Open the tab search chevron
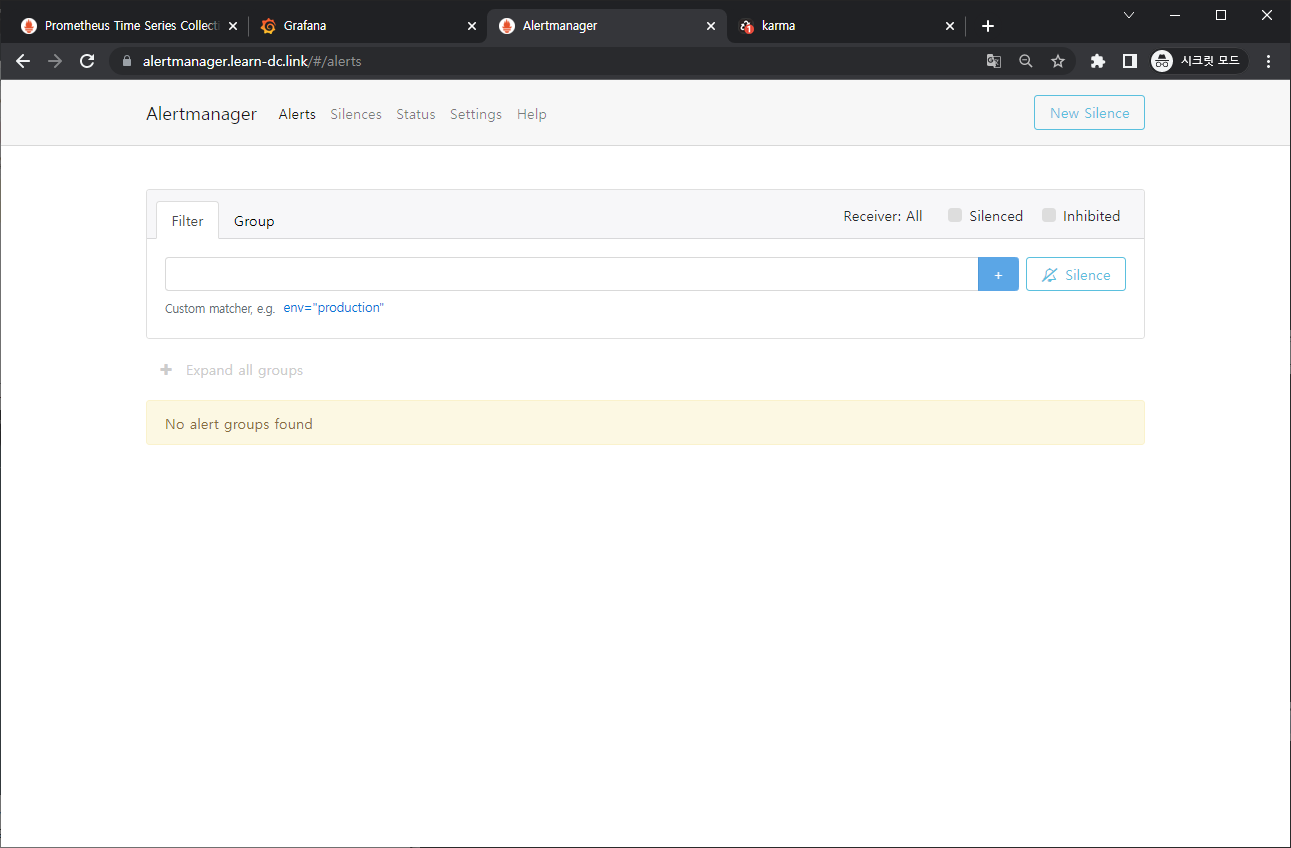Screen dimensions: 1291x848 click(x=1129, y=15)
